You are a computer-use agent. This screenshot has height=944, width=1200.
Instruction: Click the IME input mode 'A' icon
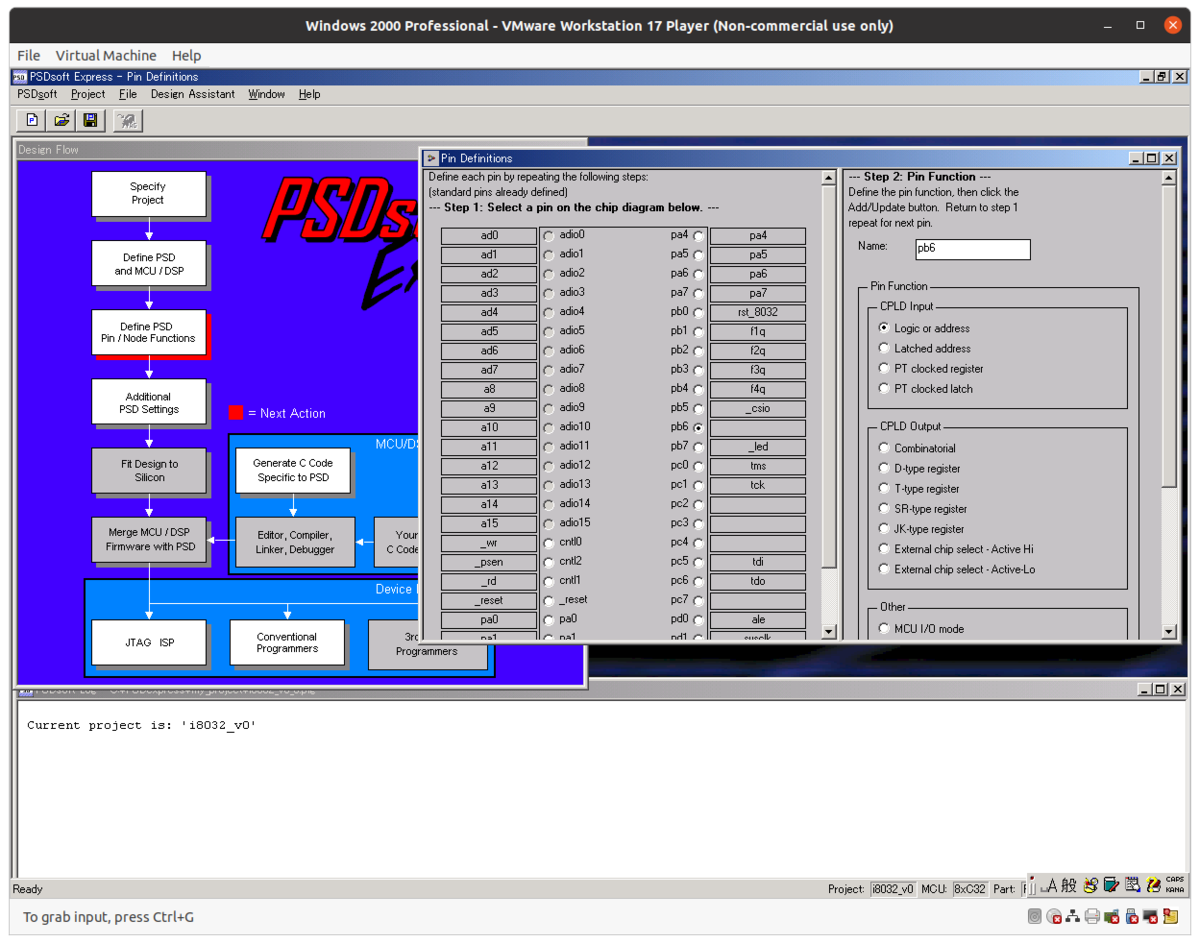(x=1049, y=885)
